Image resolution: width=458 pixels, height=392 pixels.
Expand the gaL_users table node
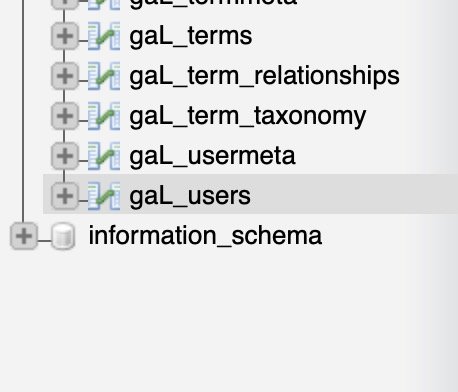coord(65,196)
